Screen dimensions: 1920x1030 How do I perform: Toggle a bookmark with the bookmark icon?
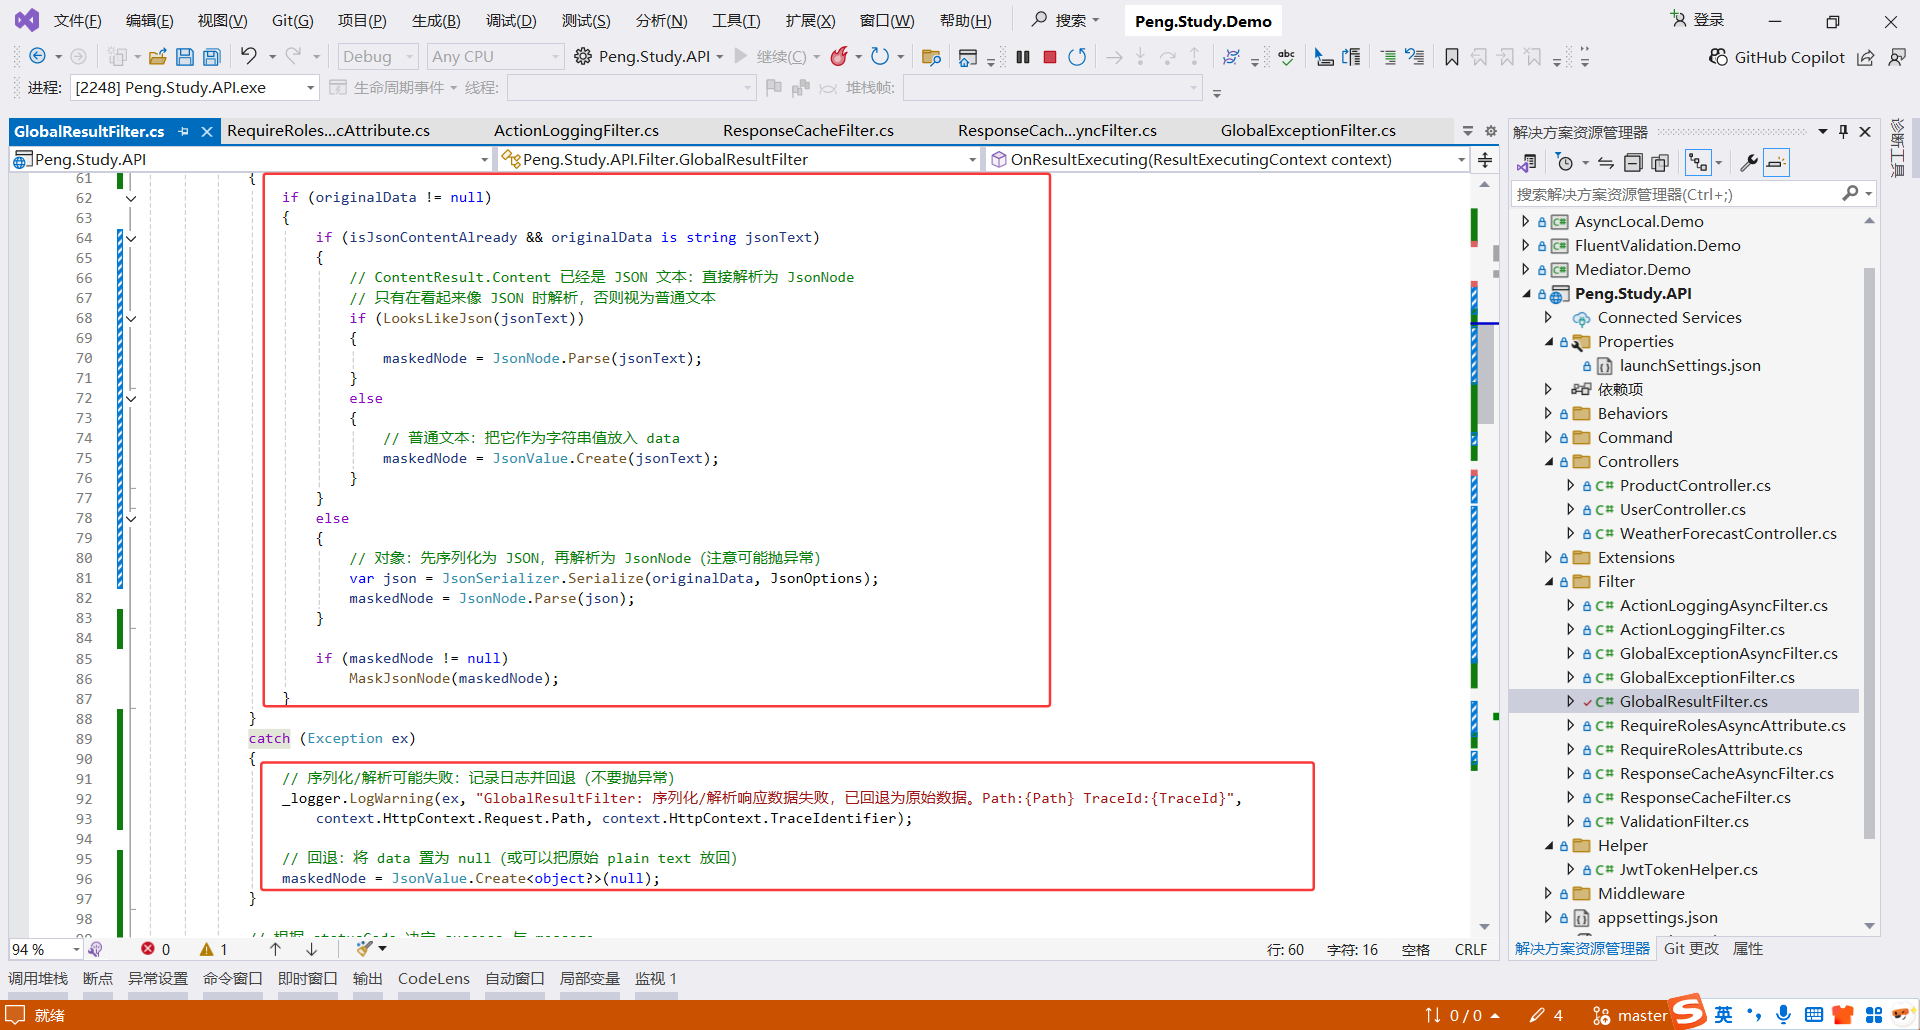[1451, 57]
